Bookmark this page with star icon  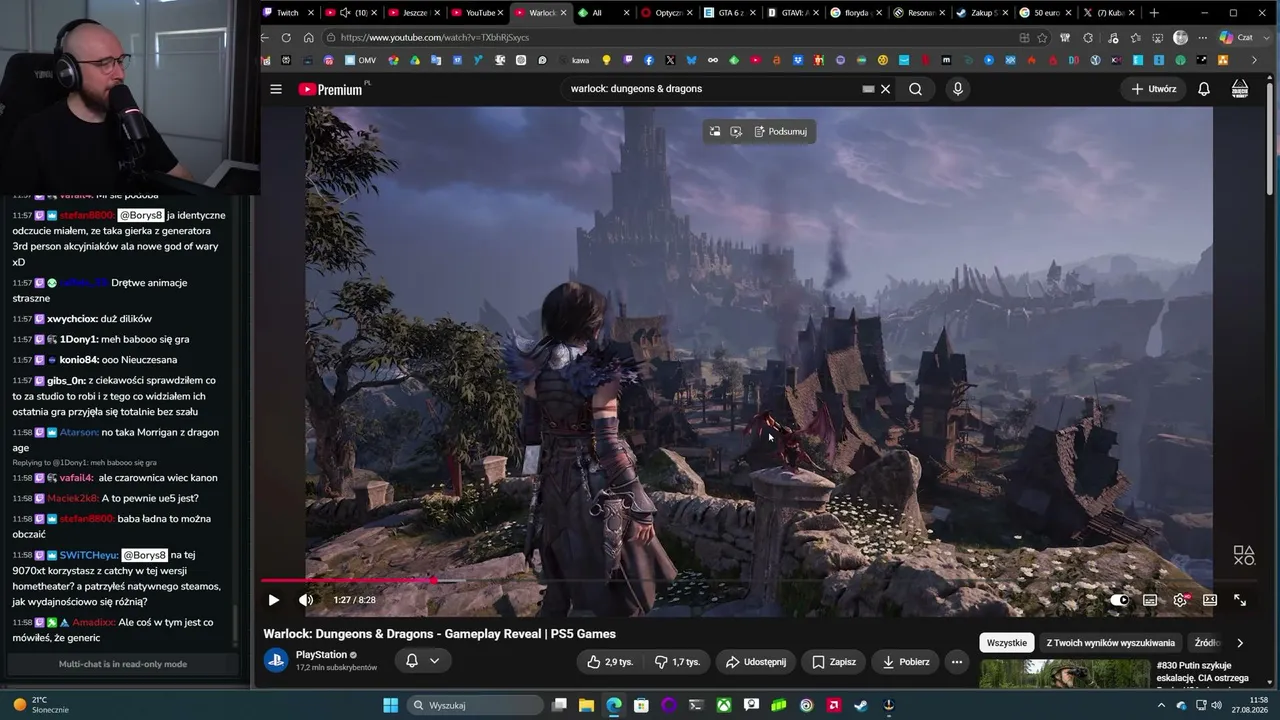point(1043,38)
